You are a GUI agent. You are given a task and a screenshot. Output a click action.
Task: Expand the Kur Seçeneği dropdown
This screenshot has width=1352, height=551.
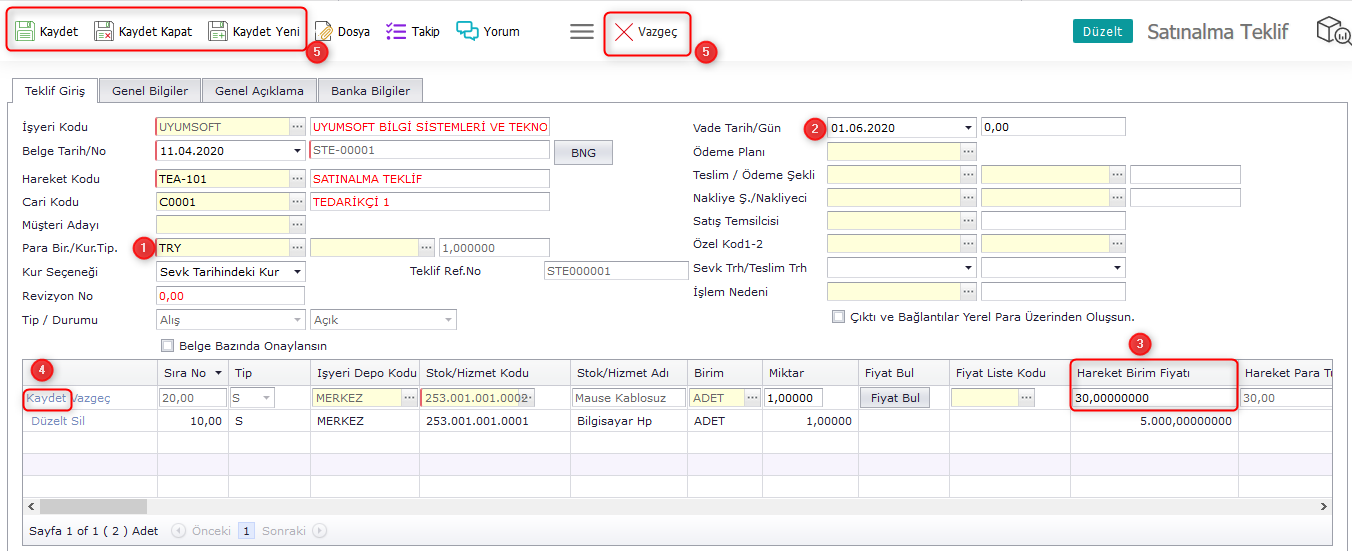coord(297,272)
